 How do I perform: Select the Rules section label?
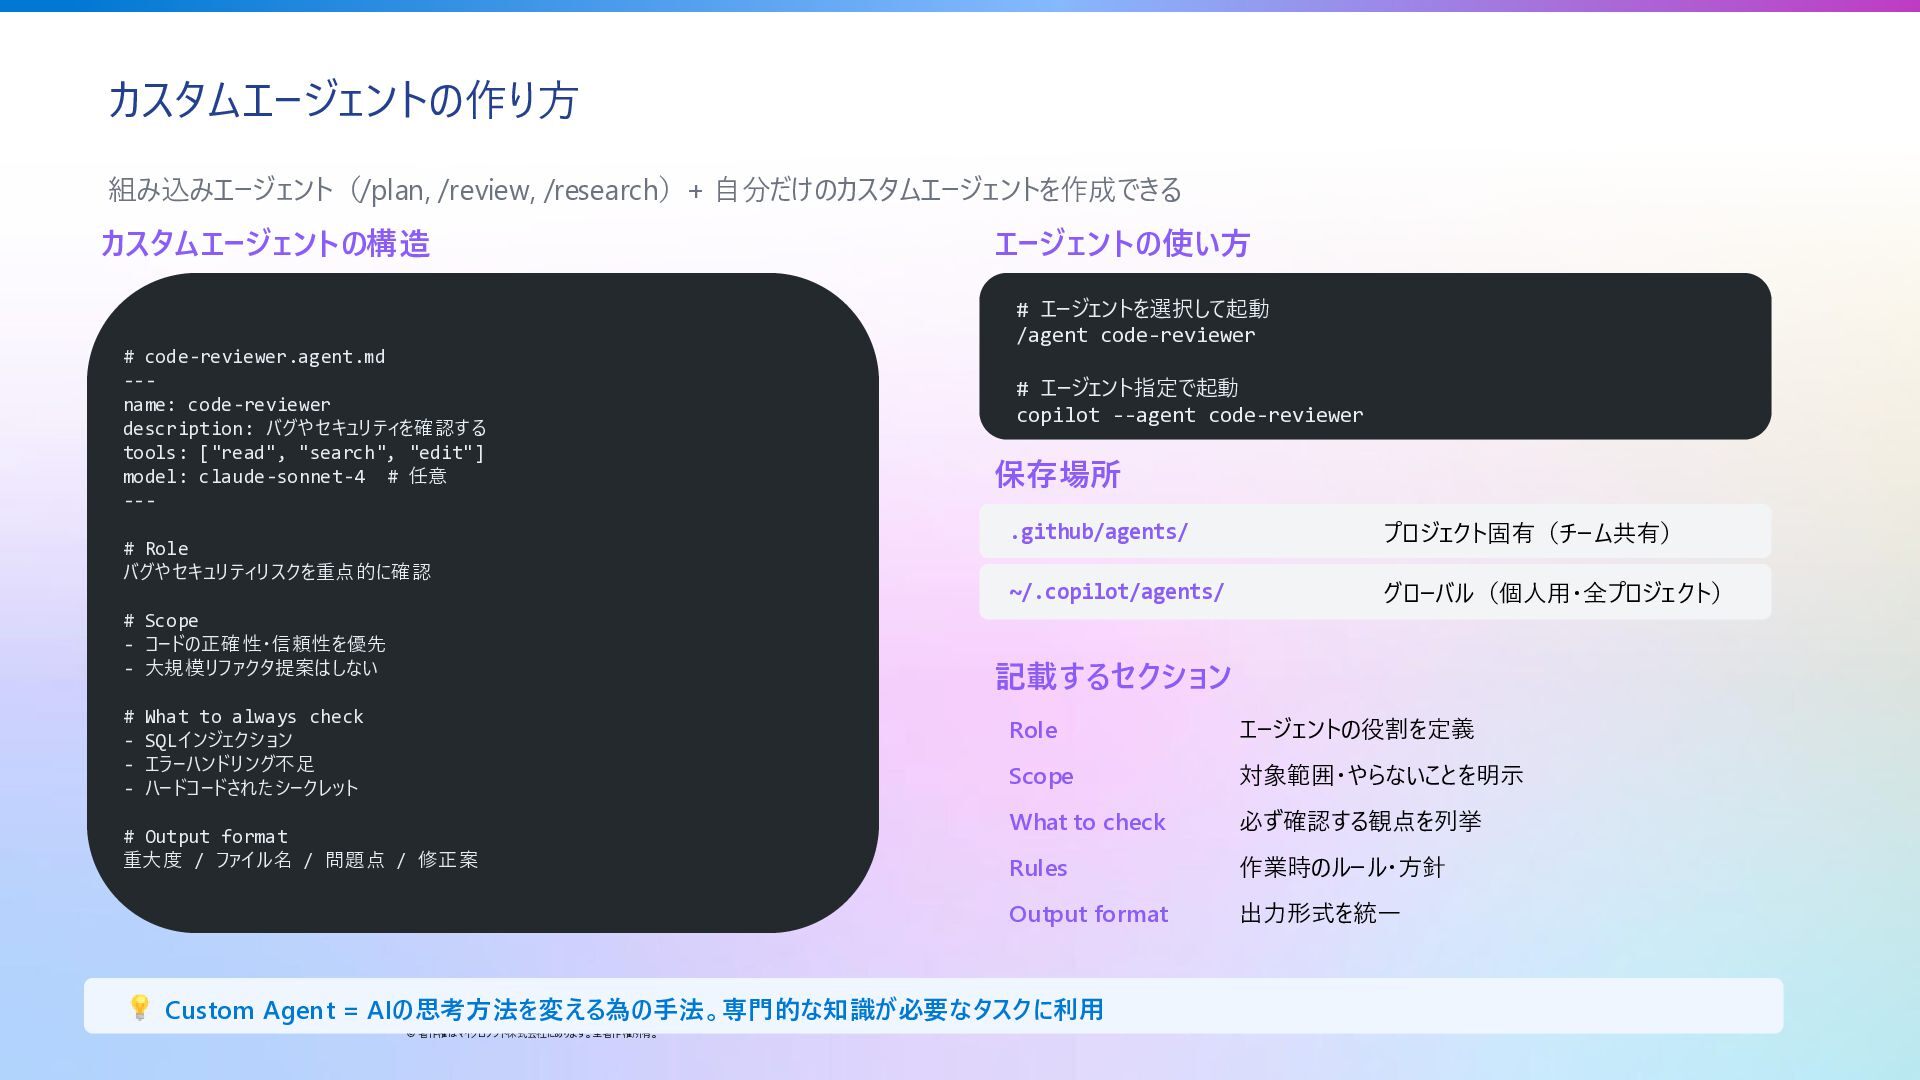1038,868
